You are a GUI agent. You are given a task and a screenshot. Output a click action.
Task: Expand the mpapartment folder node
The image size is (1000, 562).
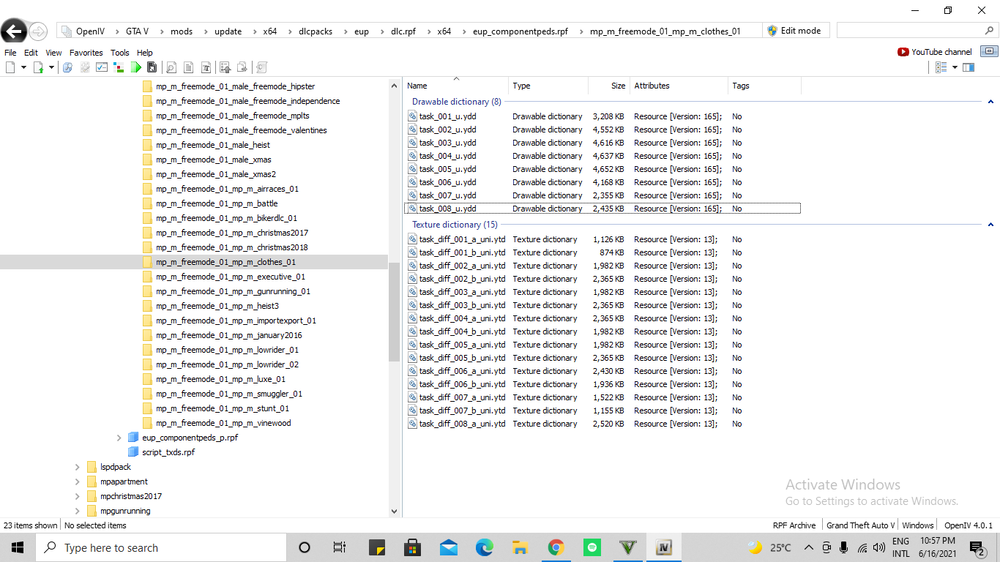[x=77, y=482]
